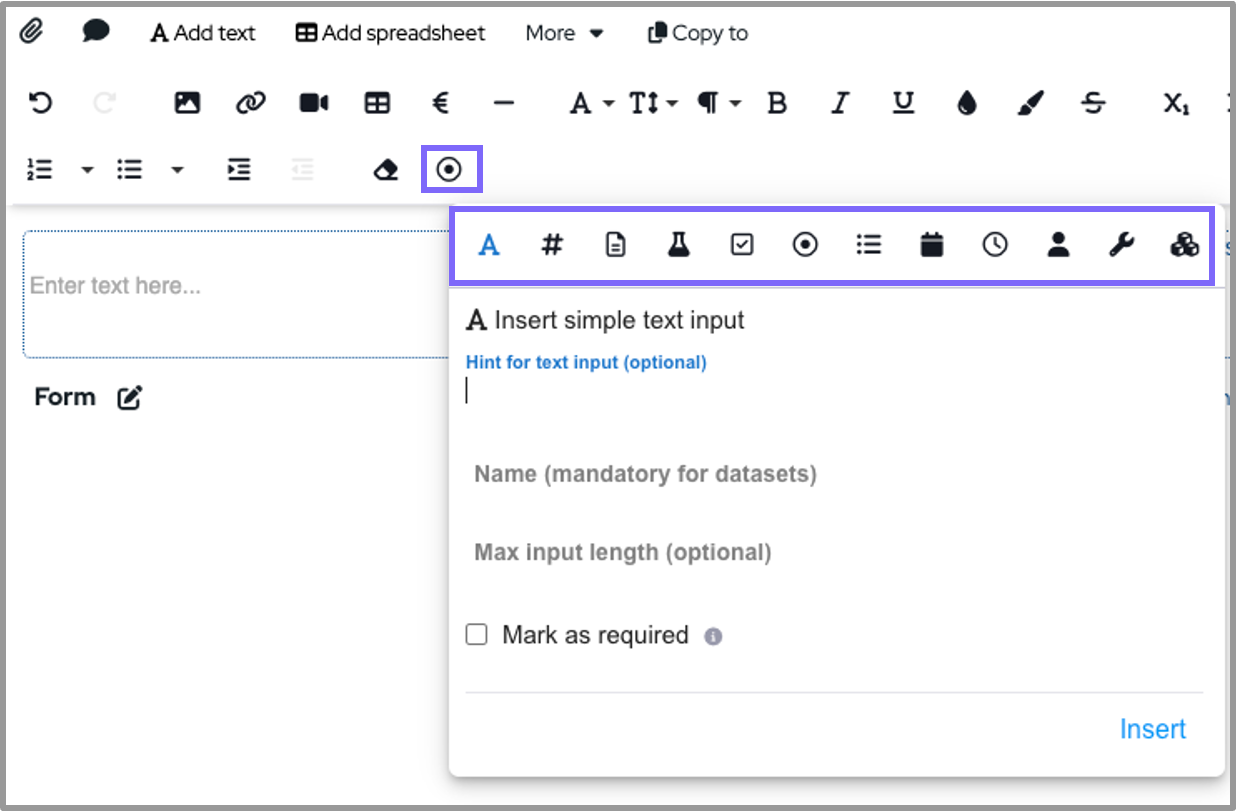Select the checkbox field type icon

coord(742,245)
